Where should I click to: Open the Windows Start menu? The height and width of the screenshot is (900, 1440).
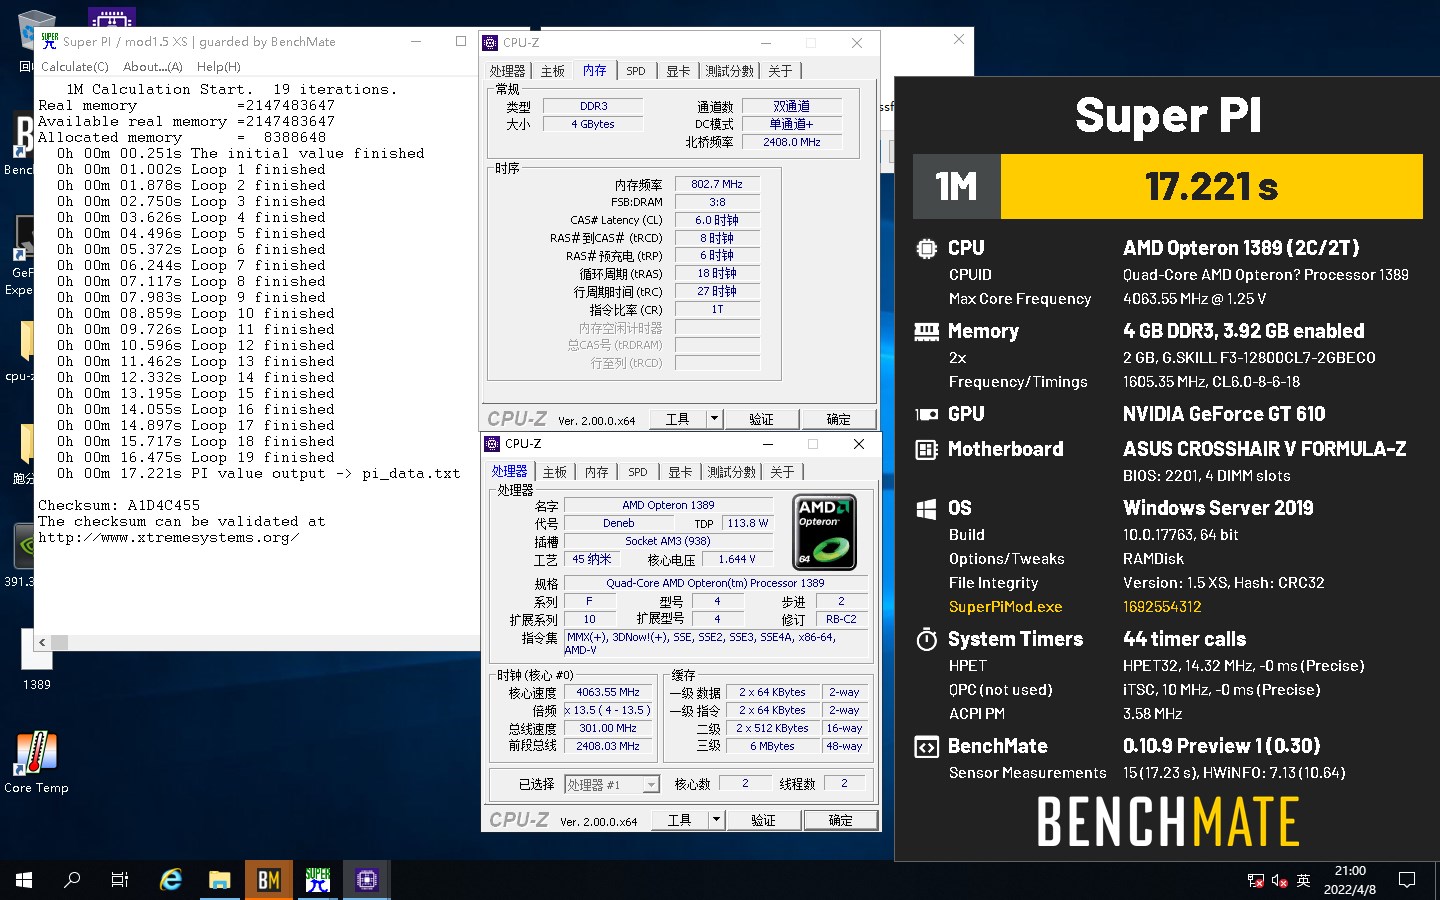24,880
